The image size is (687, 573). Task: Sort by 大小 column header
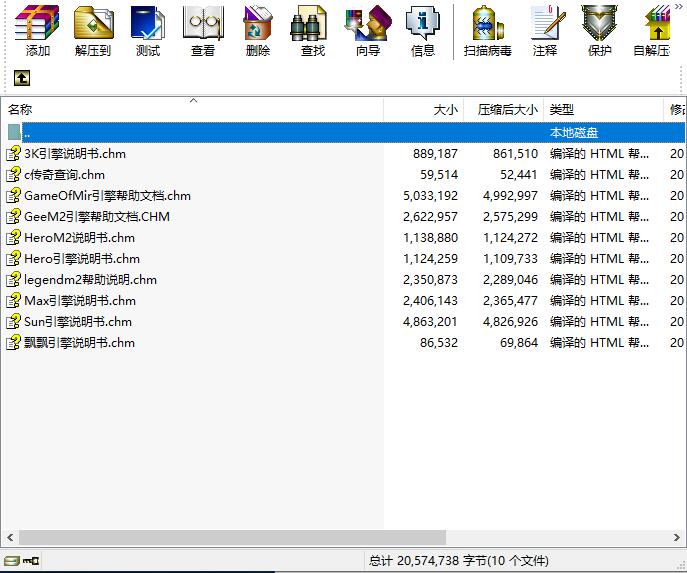(x=424, y=110)
